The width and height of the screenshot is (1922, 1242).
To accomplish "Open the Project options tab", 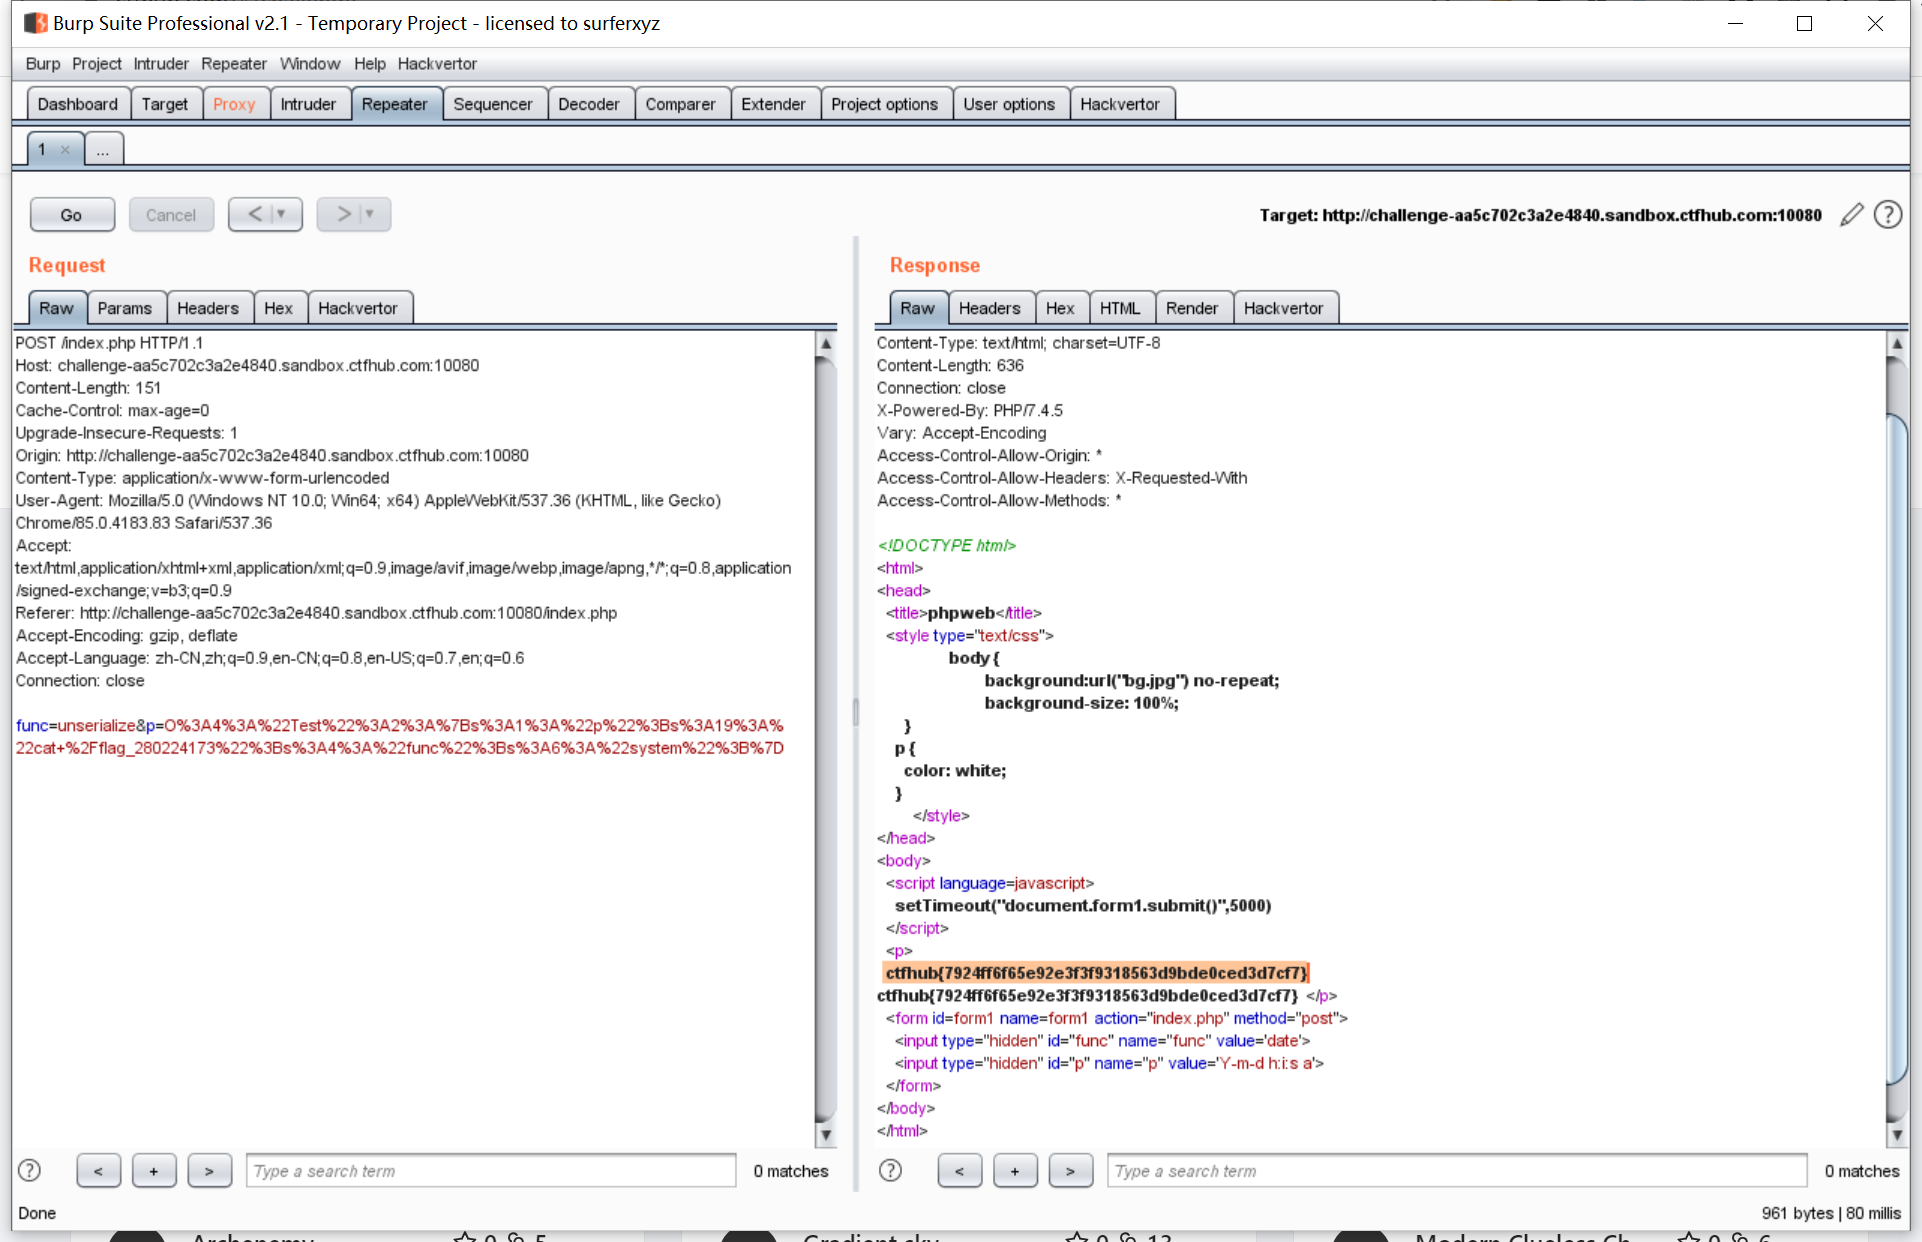I will click(885, 104).
